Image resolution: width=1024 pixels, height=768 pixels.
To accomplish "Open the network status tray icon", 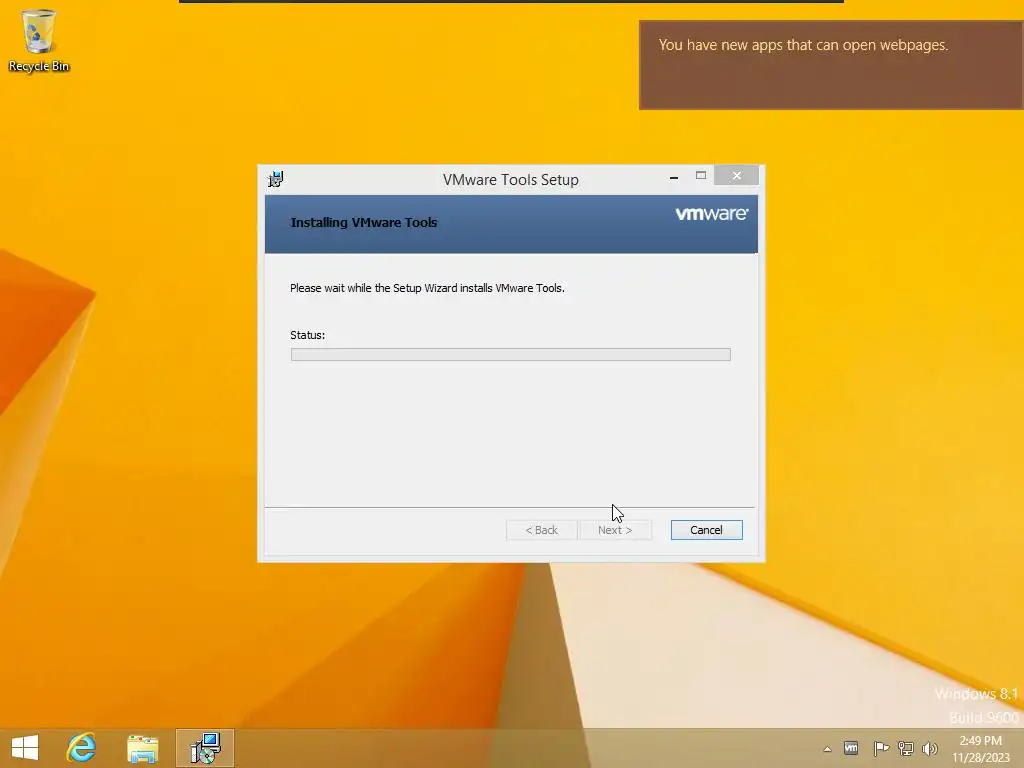I will coord(906,748).
